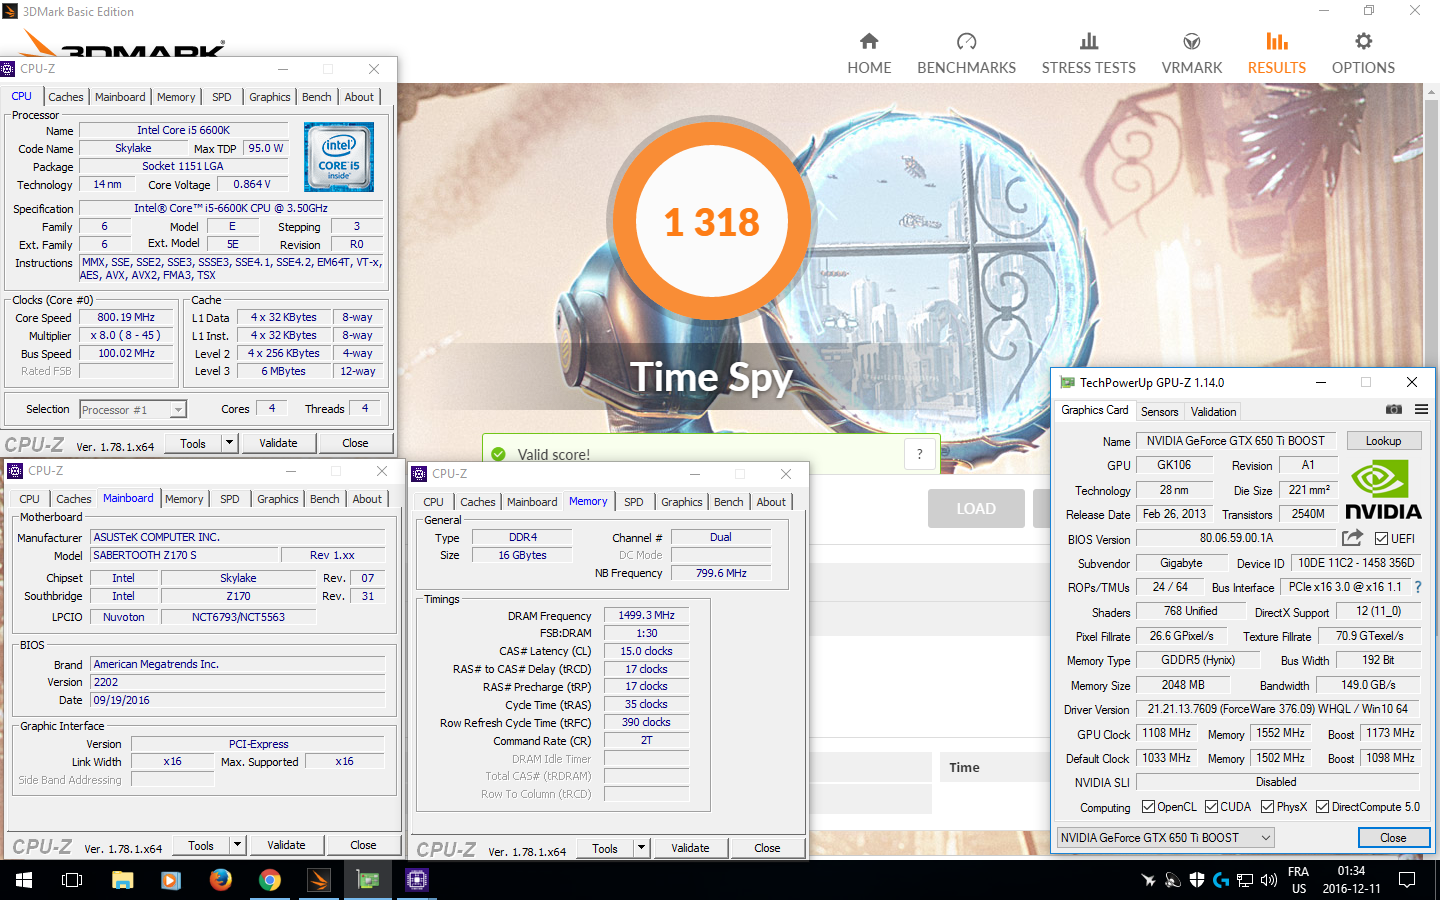Click the DRAM Frequency value 1499.3 MHz
The height and width of the screenshot is (900, 1440).
pos(646,616)
